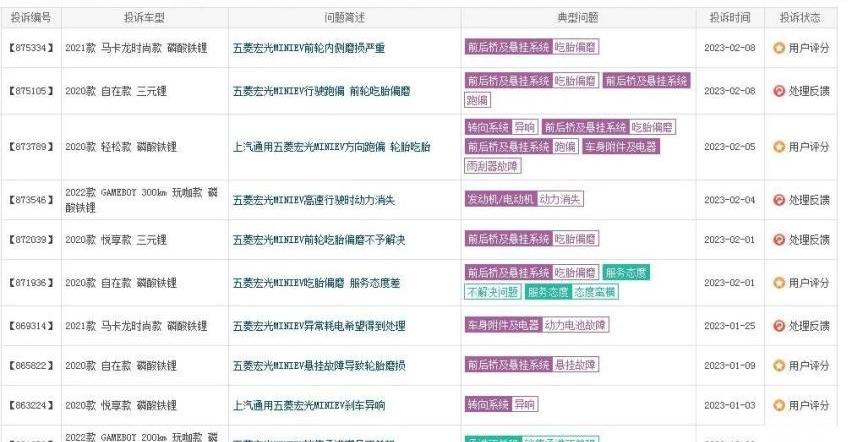Select the 不解决问题 tag
The image size is (852, 442).
tap(493, 292)
